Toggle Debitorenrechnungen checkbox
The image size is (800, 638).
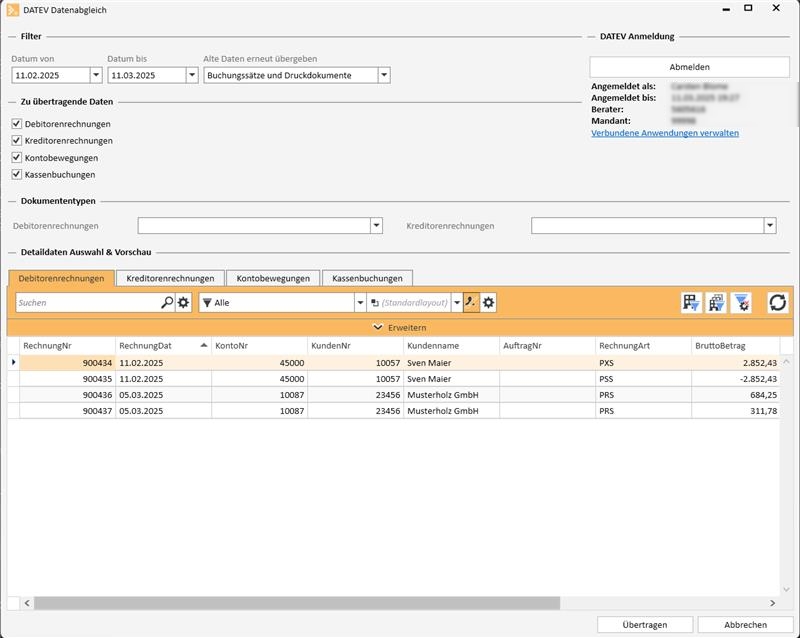(16, 124)
